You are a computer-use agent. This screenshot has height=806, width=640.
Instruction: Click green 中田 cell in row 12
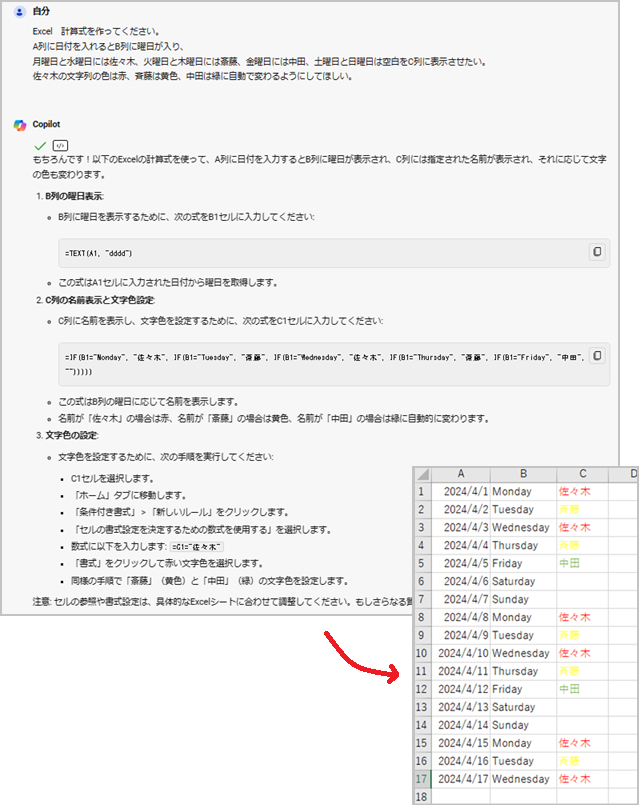click(x=582, y=689)
